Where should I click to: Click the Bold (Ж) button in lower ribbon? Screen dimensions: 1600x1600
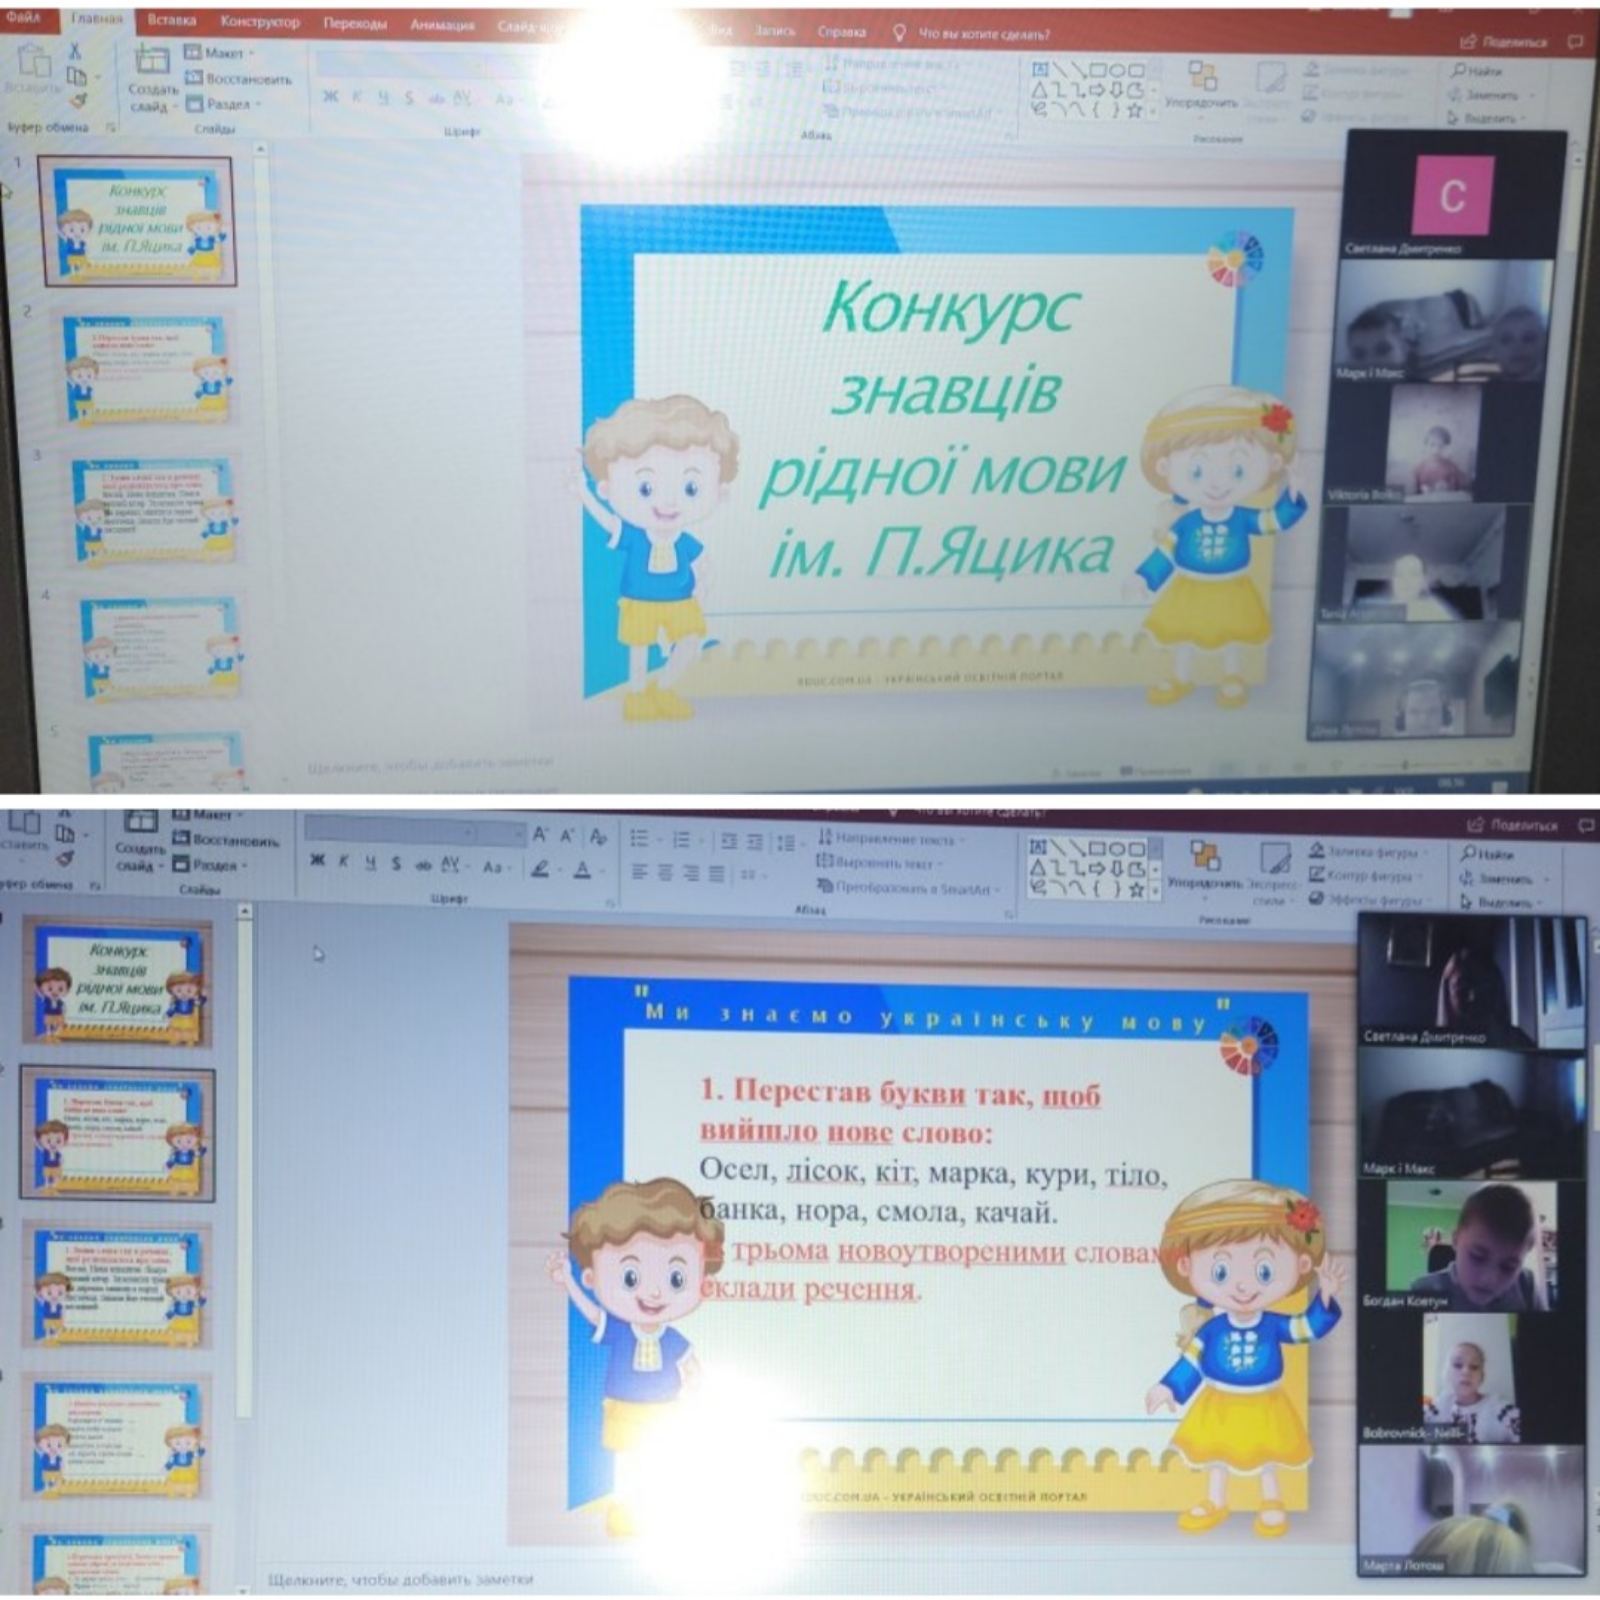(x=318, y=861)
